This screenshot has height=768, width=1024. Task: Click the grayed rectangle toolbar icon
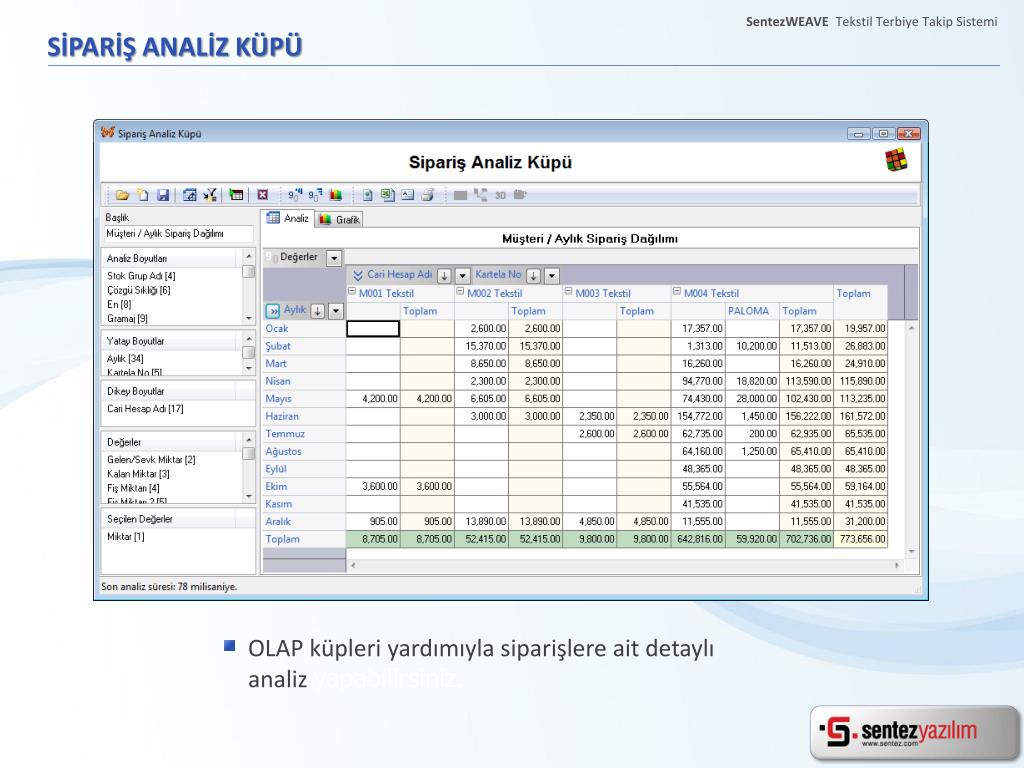[x=460, y=195]
